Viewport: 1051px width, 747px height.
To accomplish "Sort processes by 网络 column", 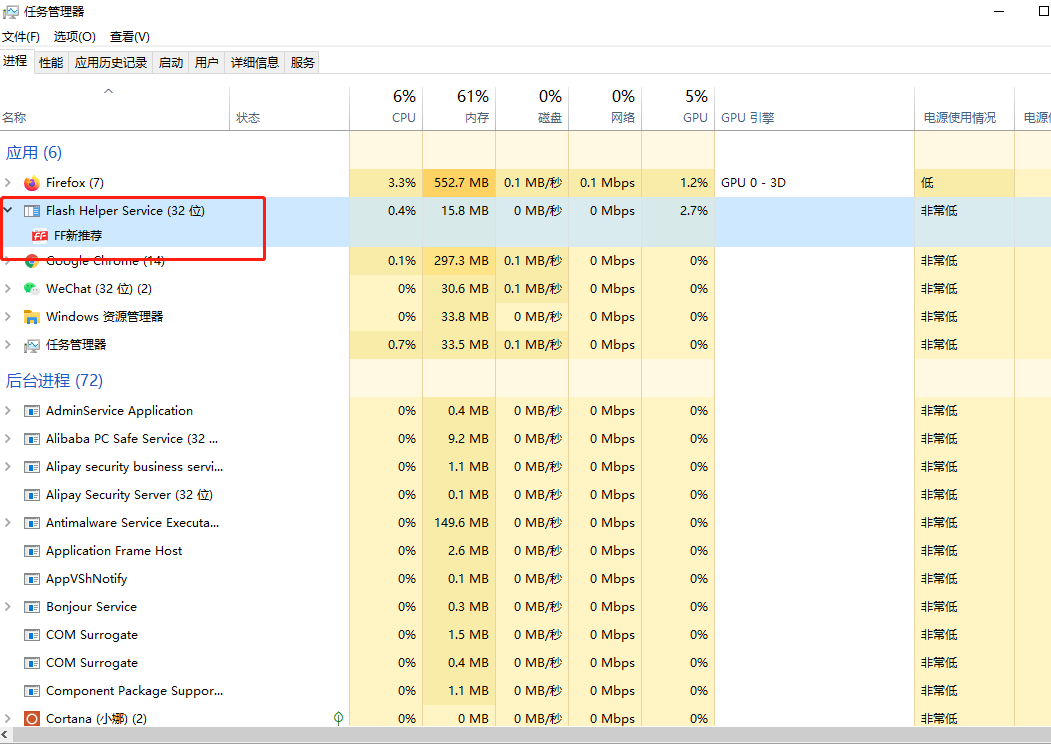I will [605, 109].
